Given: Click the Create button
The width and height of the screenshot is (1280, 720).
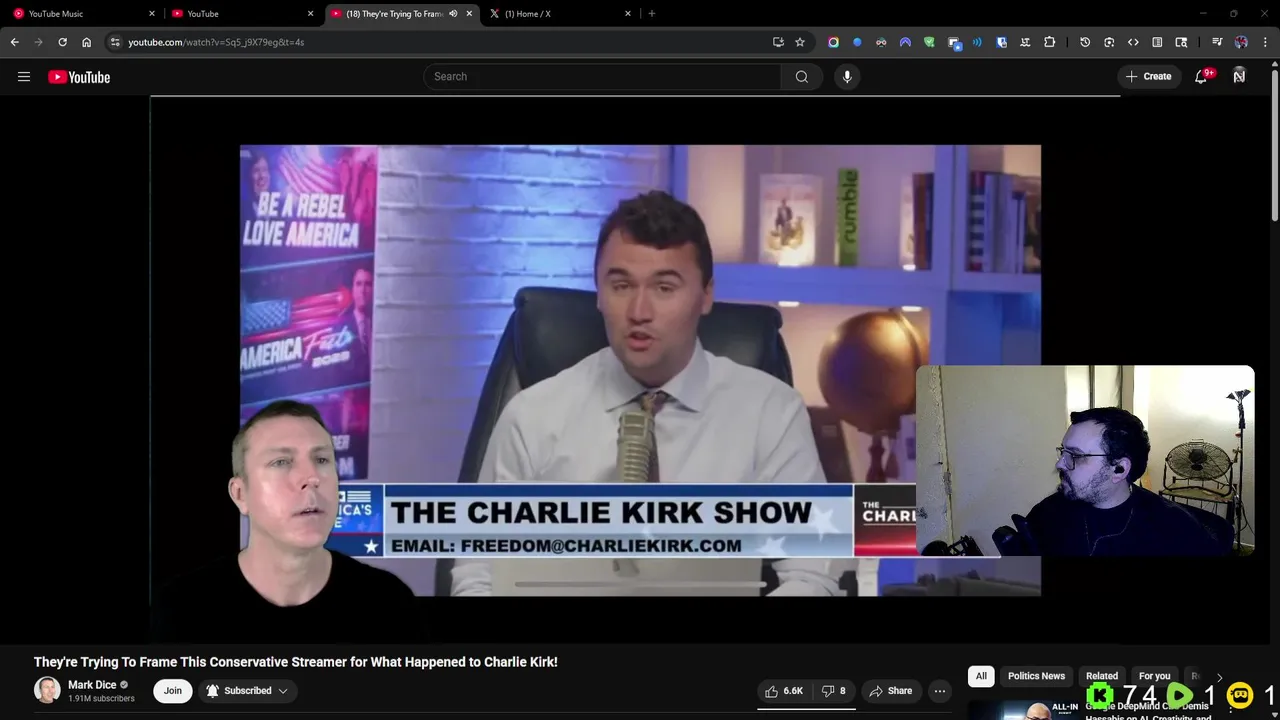Looking at the screenshot, I should point(1149,77).
